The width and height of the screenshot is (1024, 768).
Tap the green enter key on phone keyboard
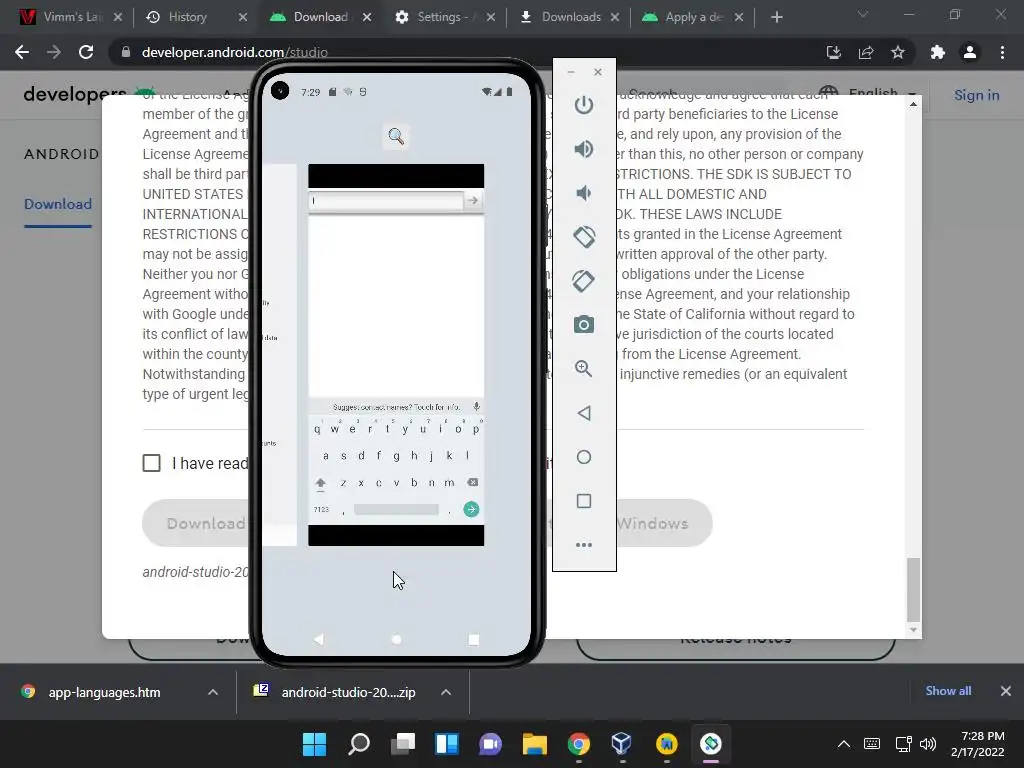click(471, 509)
